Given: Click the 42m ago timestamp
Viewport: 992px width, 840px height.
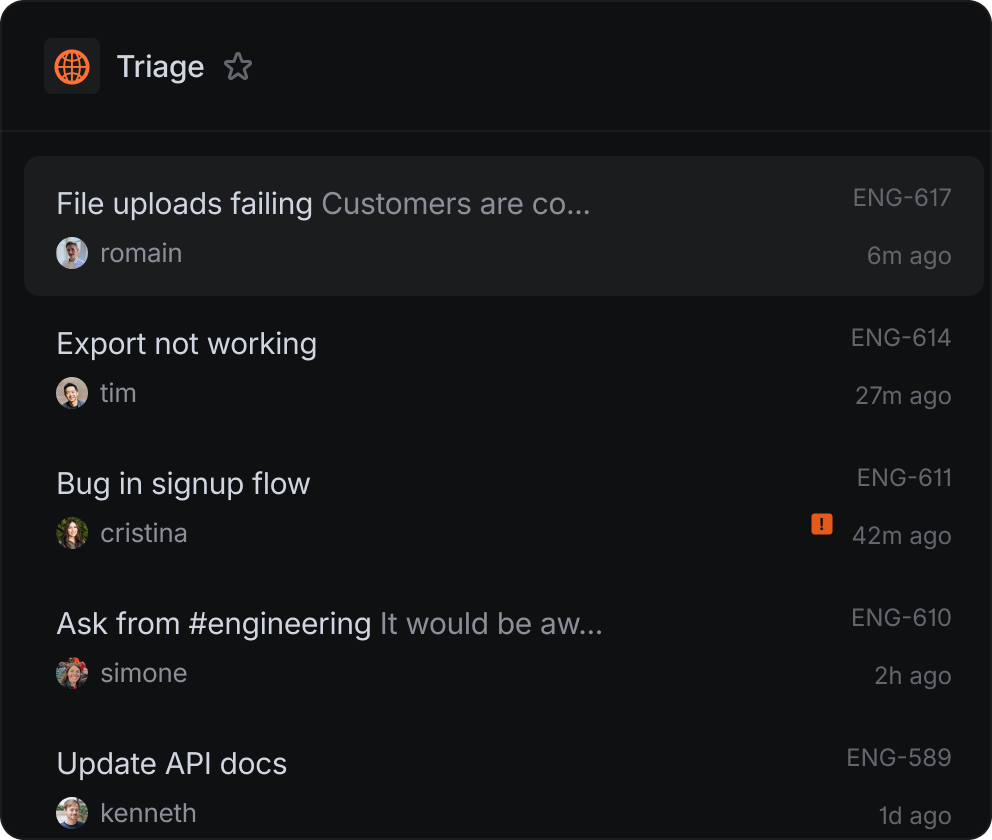Looking at the screenshot, I should (x=901, y=536).
